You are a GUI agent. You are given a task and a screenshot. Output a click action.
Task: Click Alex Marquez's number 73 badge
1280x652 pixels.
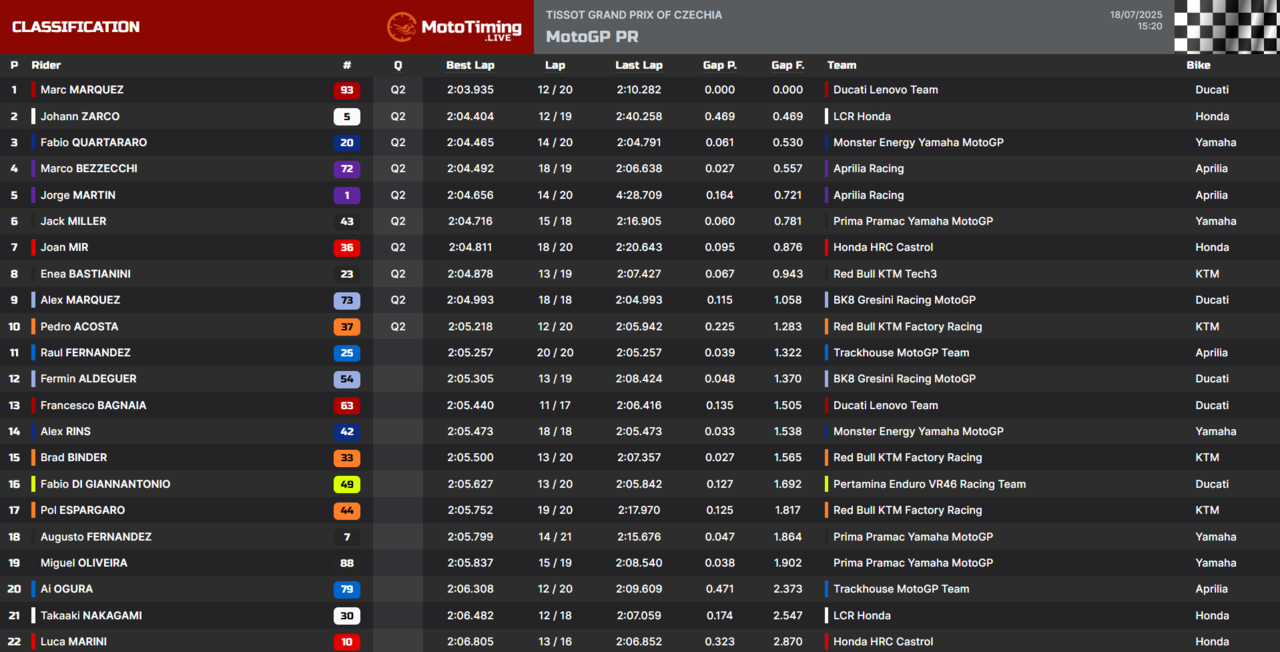click(x=347, y=300)
